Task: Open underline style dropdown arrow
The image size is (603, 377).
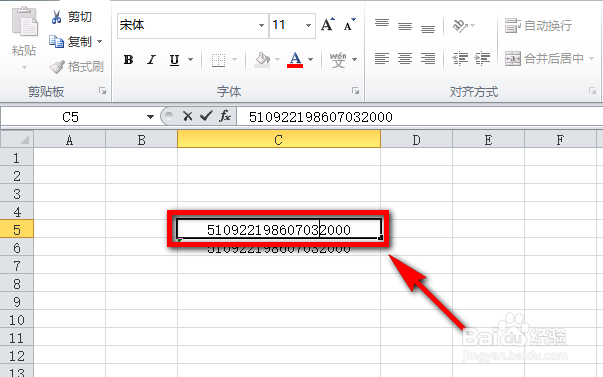Action: tap(190, 60)
